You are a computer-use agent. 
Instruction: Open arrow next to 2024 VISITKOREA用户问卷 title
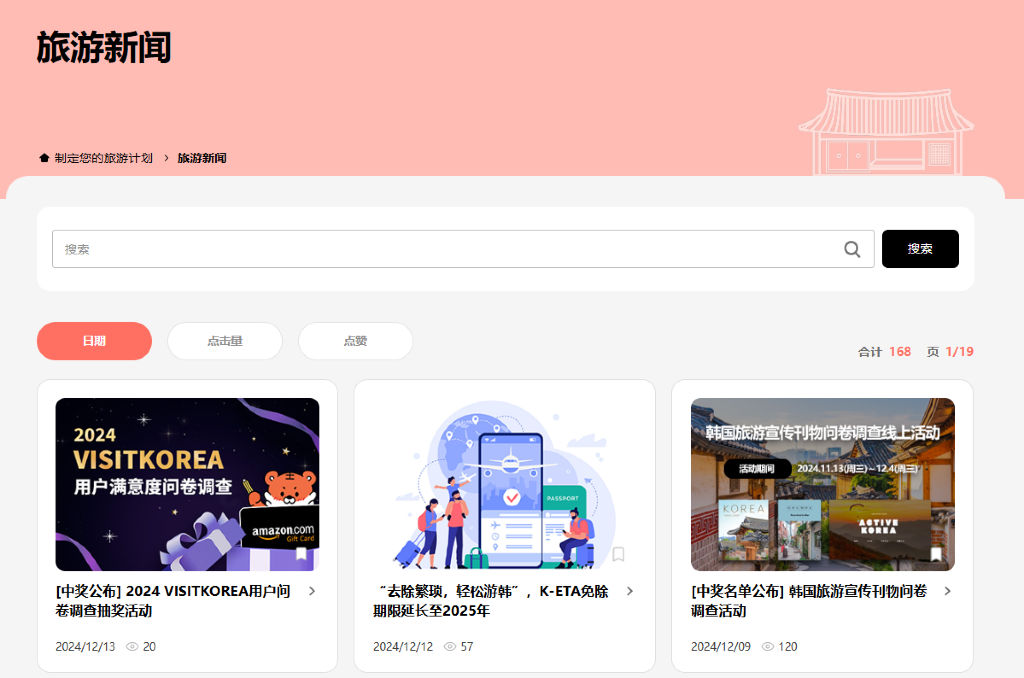312,591
